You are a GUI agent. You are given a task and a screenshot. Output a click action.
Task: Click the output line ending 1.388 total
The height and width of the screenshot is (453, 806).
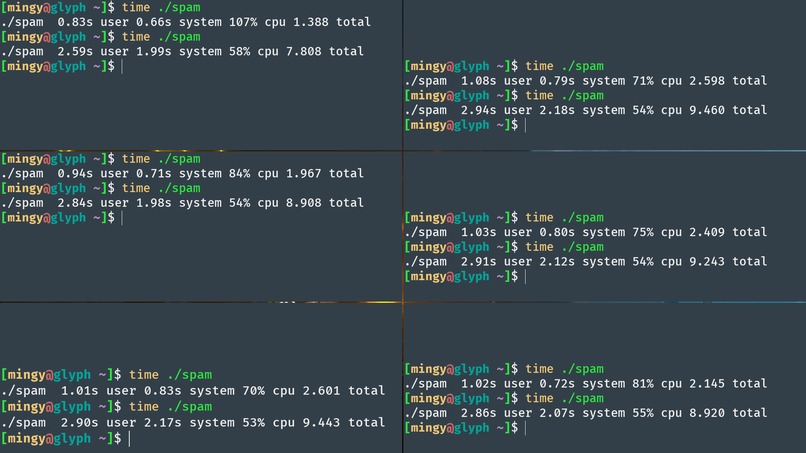pyautogui.click(x=186, y=22)
